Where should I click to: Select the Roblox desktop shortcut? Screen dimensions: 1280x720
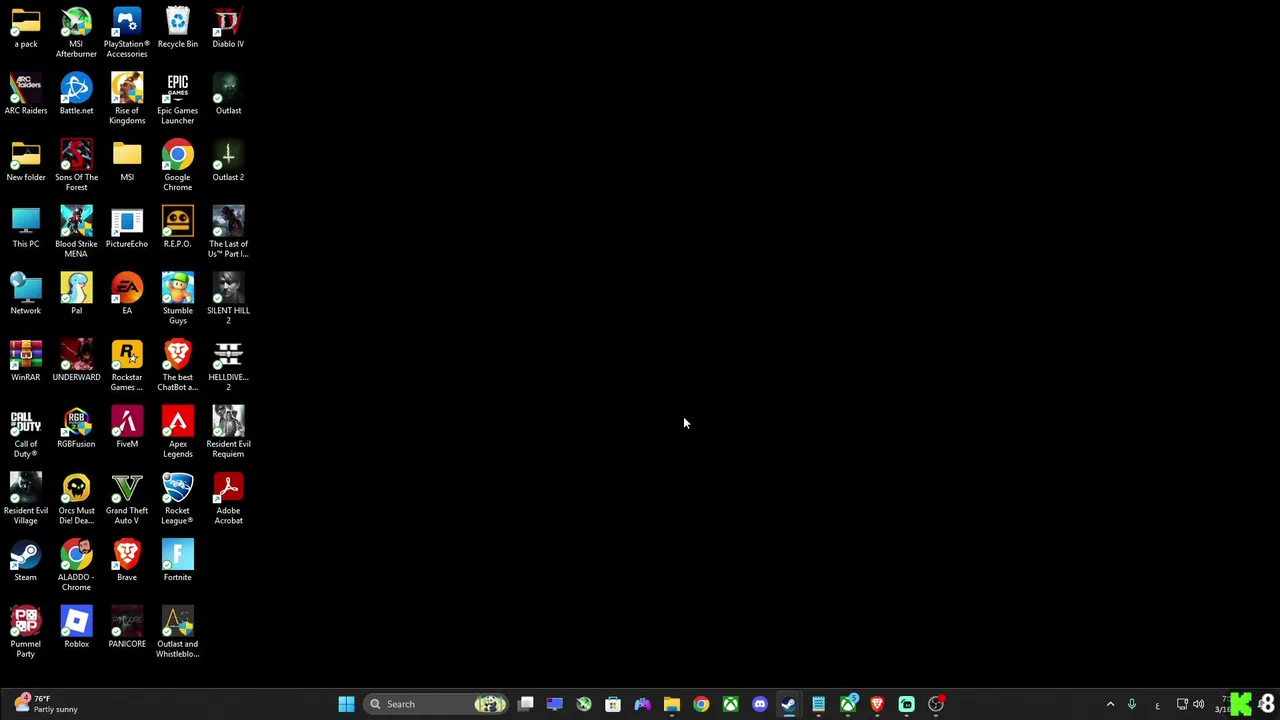76,628
